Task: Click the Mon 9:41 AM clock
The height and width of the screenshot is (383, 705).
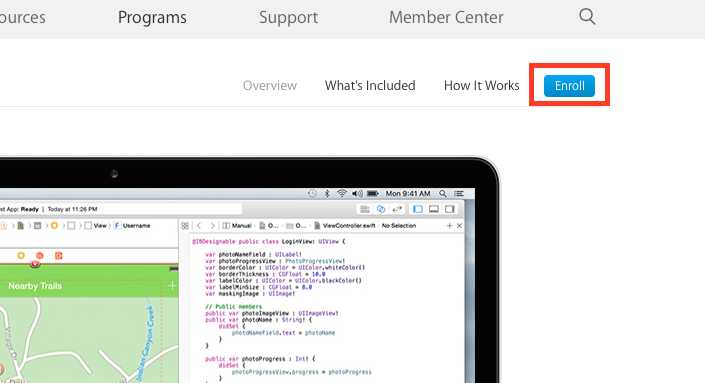Action: tap(408, 193)
